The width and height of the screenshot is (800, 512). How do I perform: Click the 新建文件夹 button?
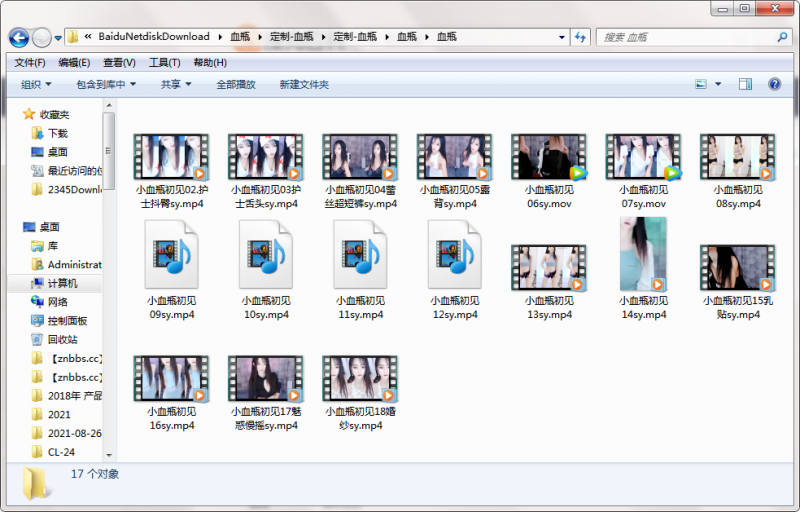coord(304,85)
